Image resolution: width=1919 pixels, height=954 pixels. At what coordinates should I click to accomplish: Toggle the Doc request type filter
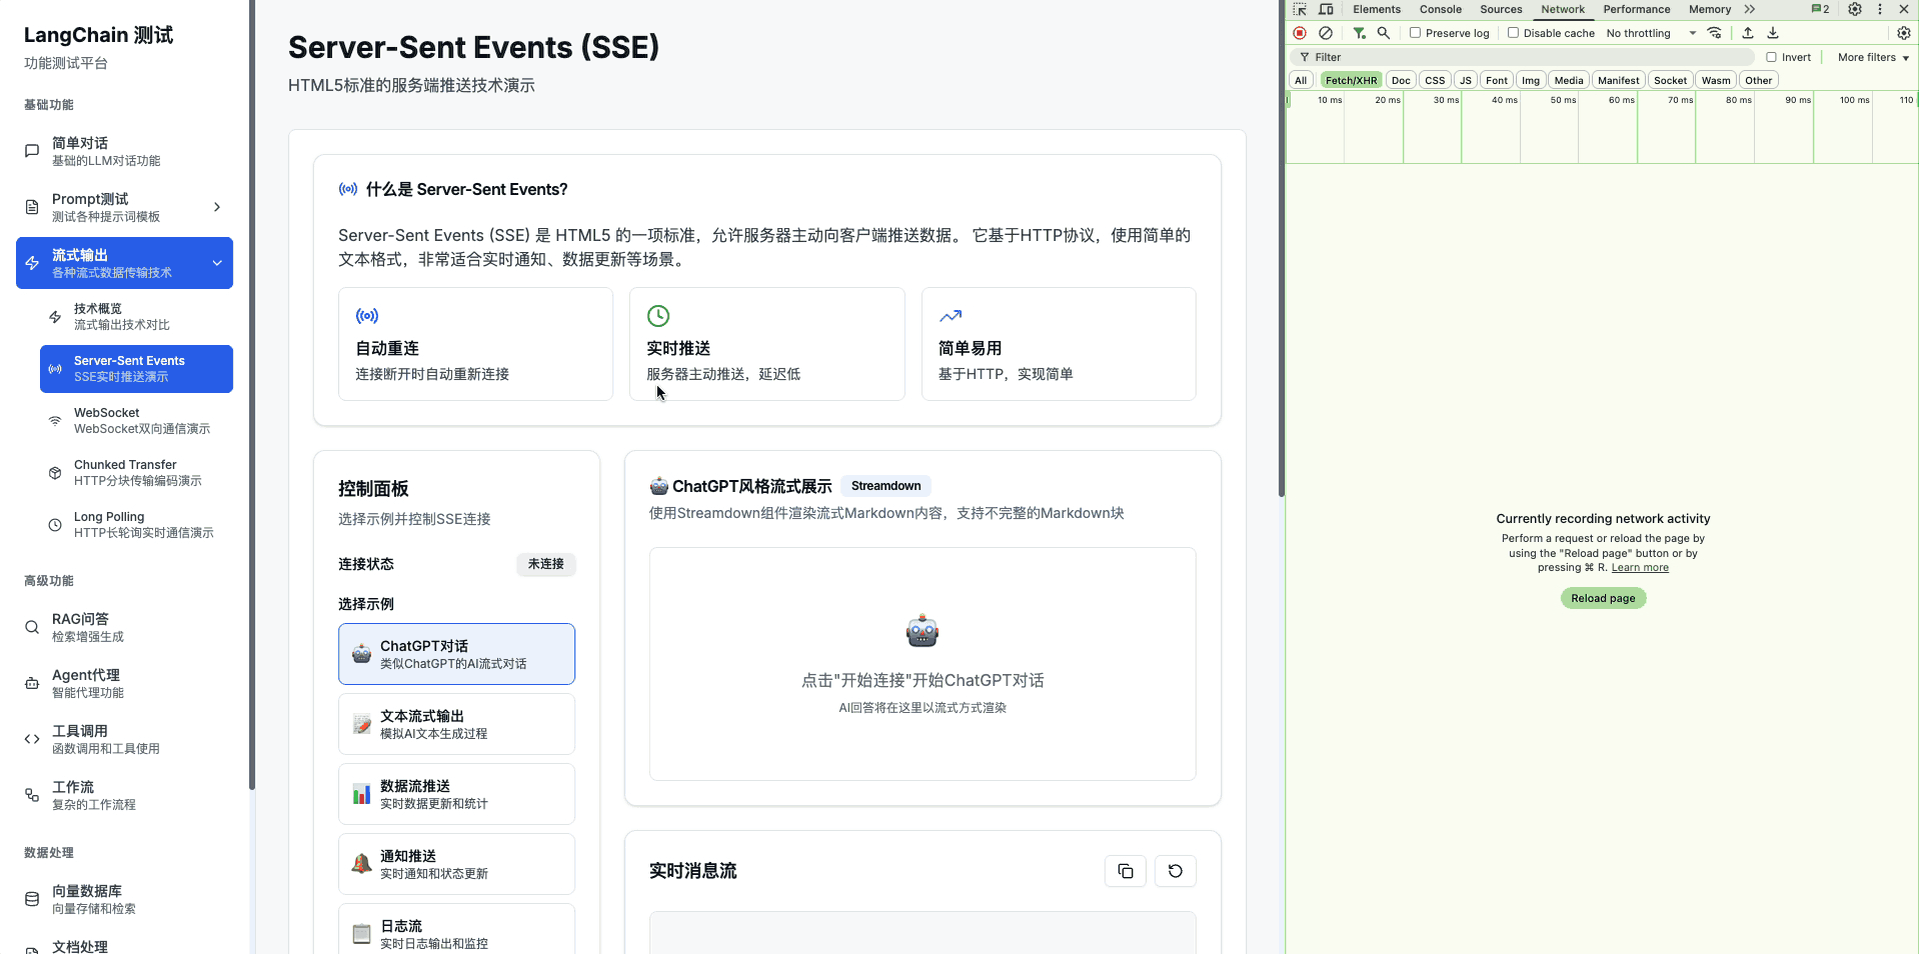[x=1401, y=80]
